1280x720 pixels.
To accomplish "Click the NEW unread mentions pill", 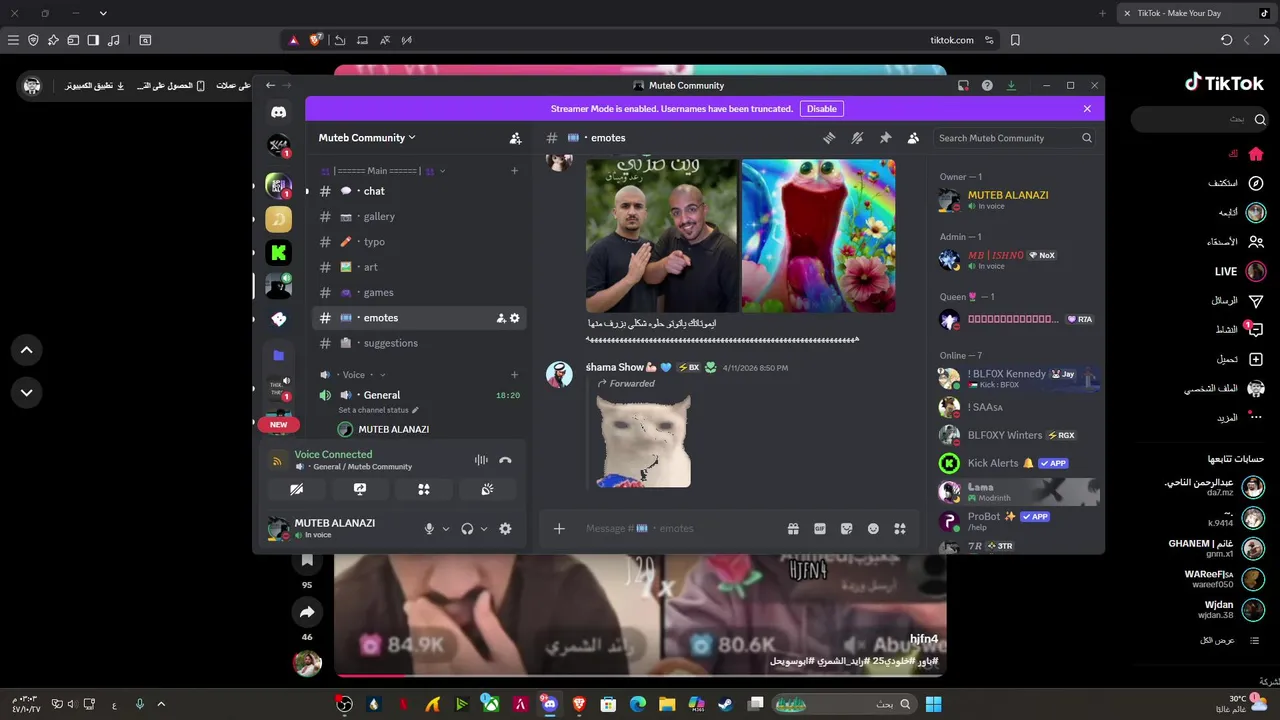I will (278, 425).
